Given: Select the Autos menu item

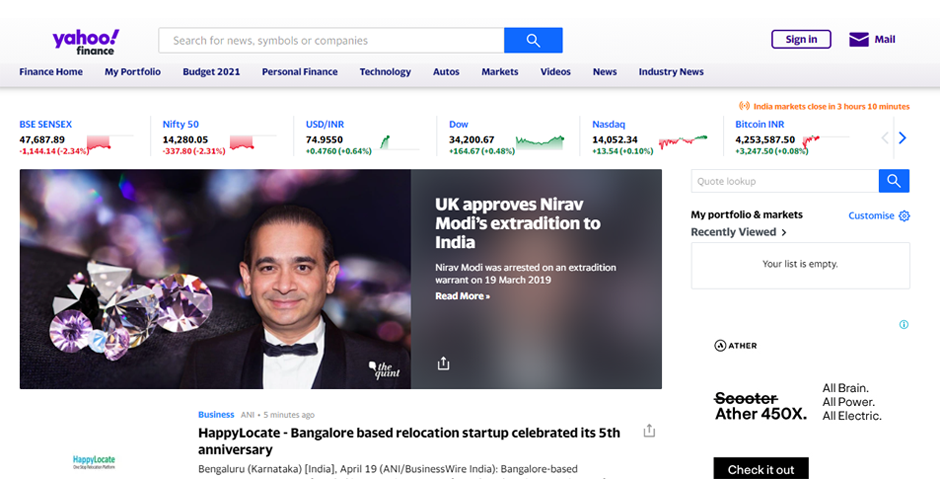Looking at the screenshot, I should (x=446, y=71).
